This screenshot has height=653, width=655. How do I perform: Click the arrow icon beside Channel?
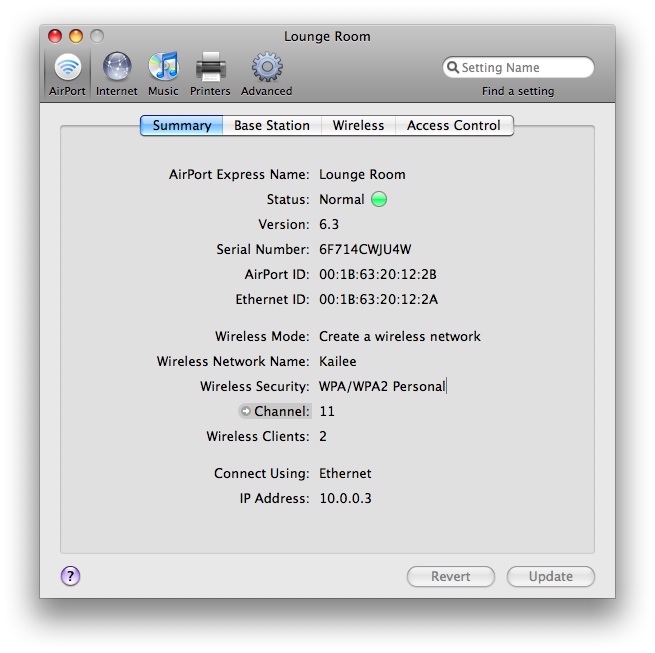(x=246, y=412)
